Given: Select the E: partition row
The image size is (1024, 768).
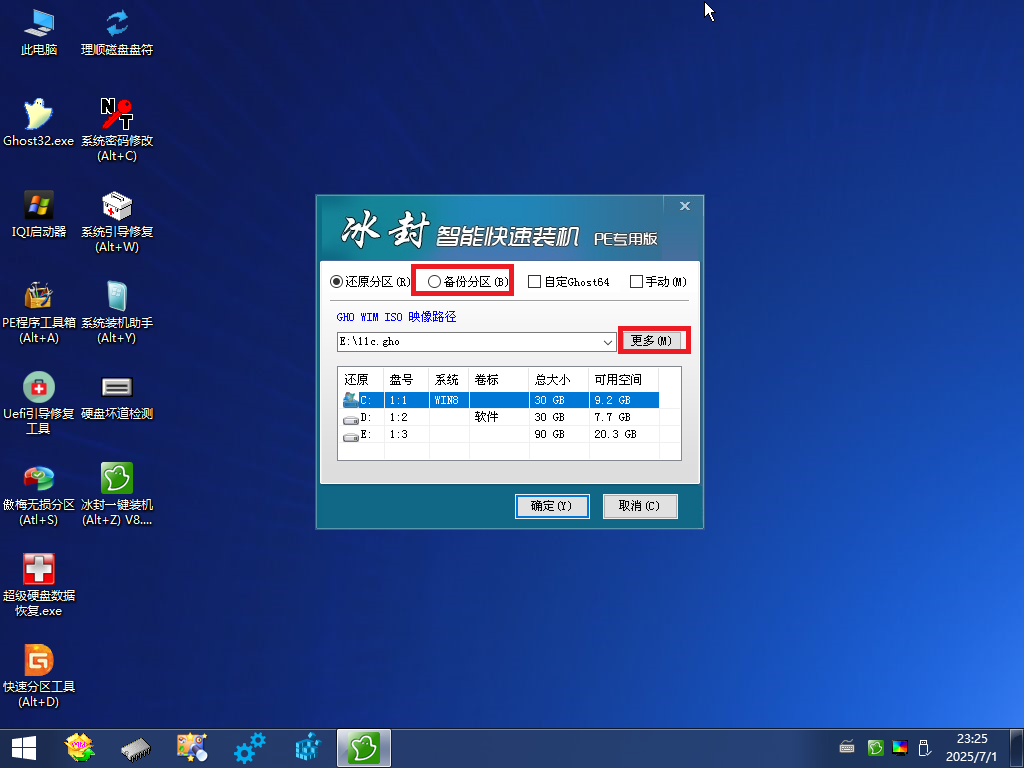Looking at the screenshot, I should (500, 434).
